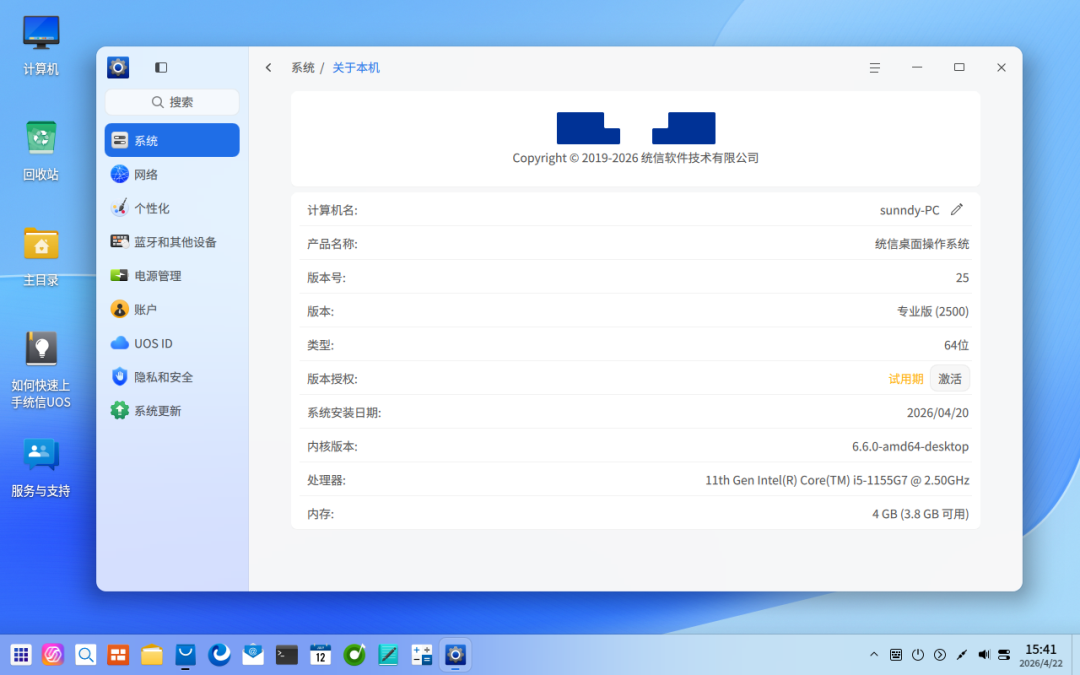This screenshot has width=1080, height=675.
Task: Go back with the left arrow
Action: point(269,68)
